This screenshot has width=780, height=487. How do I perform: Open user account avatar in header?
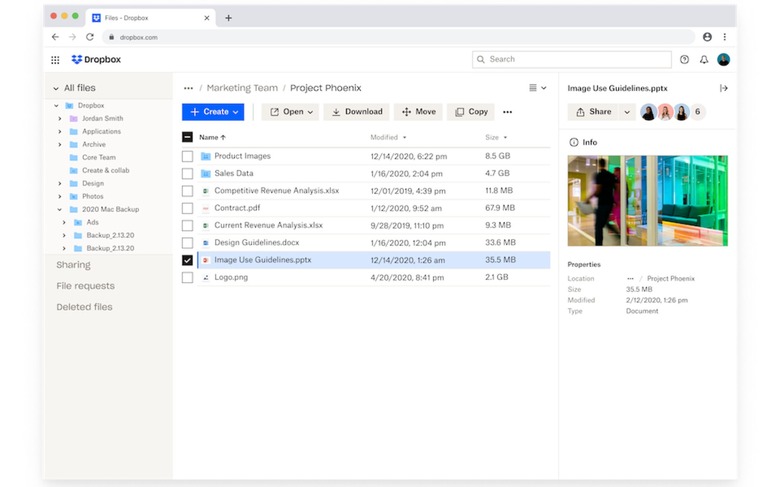724,60
